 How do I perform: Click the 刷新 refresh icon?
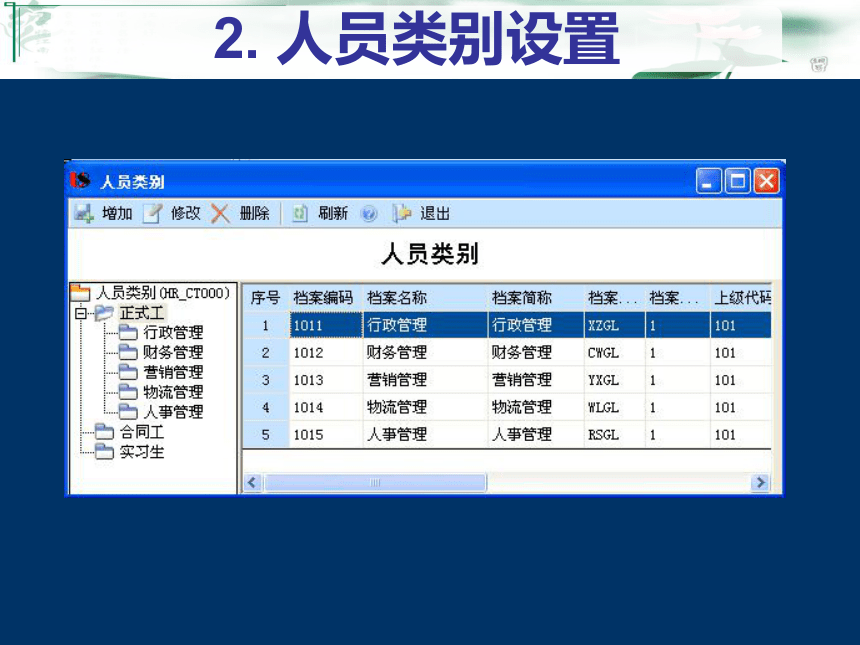[299, 213]
